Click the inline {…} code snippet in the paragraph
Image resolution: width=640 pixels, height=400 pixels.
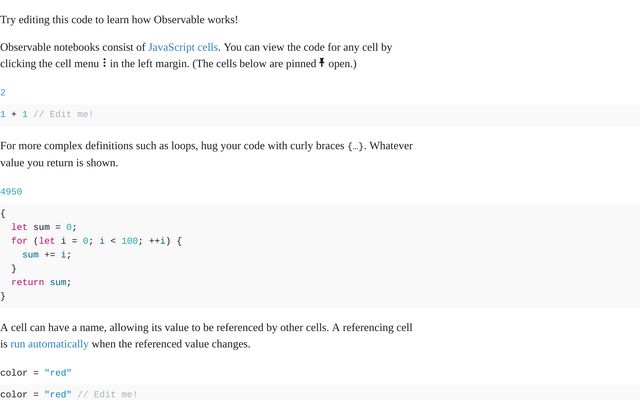356,146
